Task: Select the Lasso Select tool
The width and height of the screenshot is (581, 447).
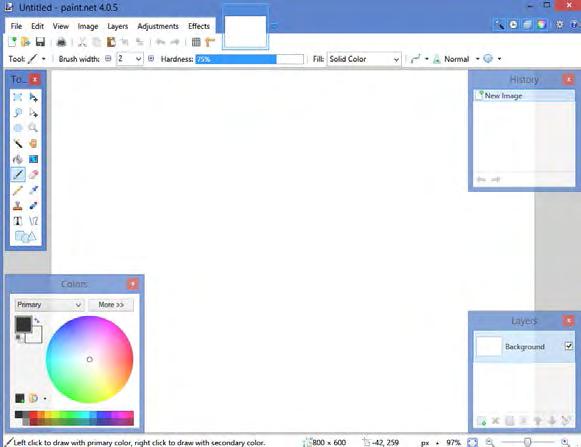Action: (x=17, y=113)
